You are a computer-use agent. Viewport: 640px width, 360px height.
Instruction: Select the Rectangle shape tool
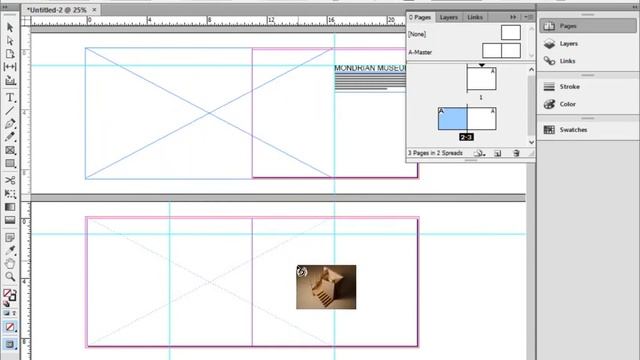[x=10, y=164]
